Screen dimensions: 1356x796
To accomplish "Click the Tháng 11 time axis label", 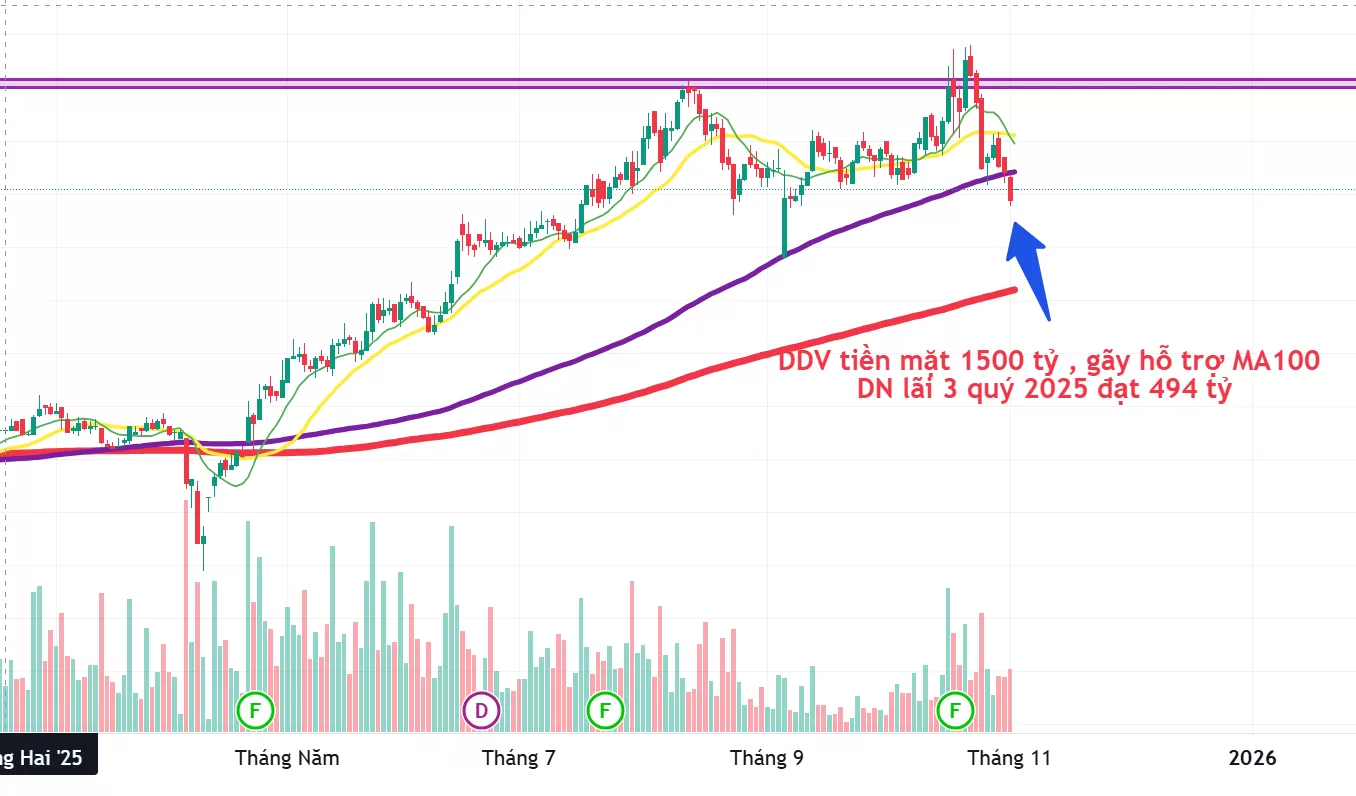I will [1009, 758].
